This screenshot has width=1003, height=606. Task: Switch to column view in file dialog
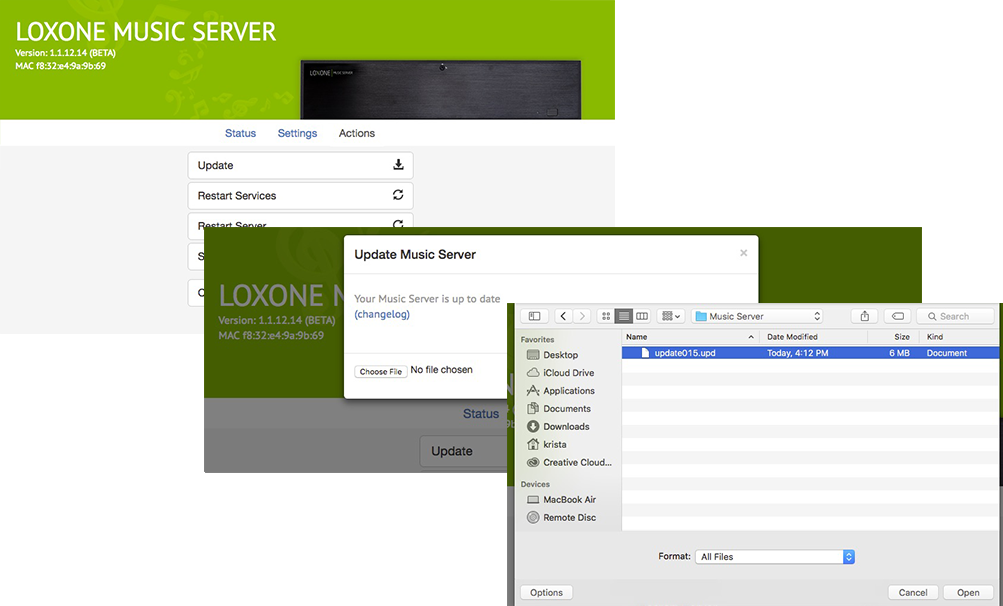(642, 316)
